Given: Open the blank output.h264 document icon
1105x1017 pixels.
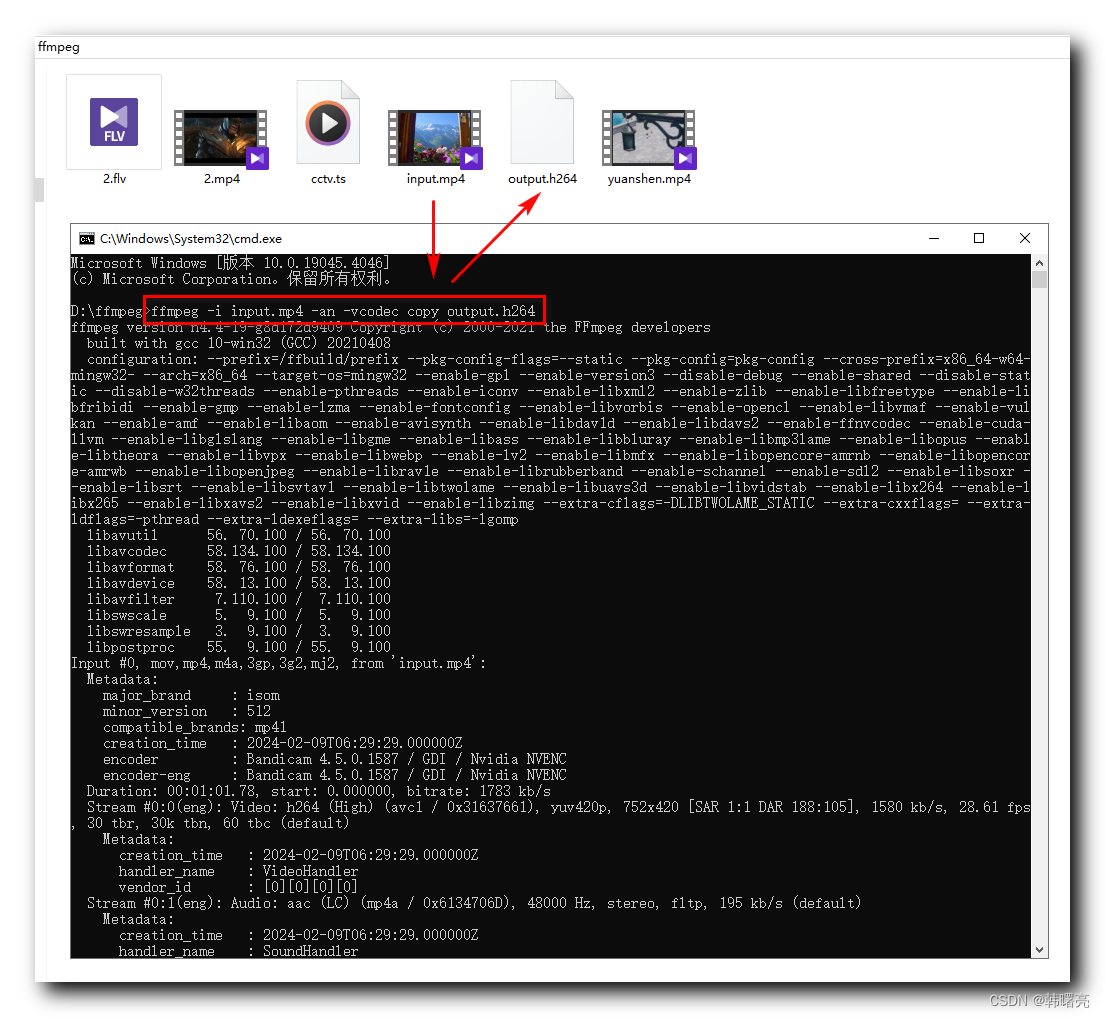Looking at the screenshot, I should [542, 121].
